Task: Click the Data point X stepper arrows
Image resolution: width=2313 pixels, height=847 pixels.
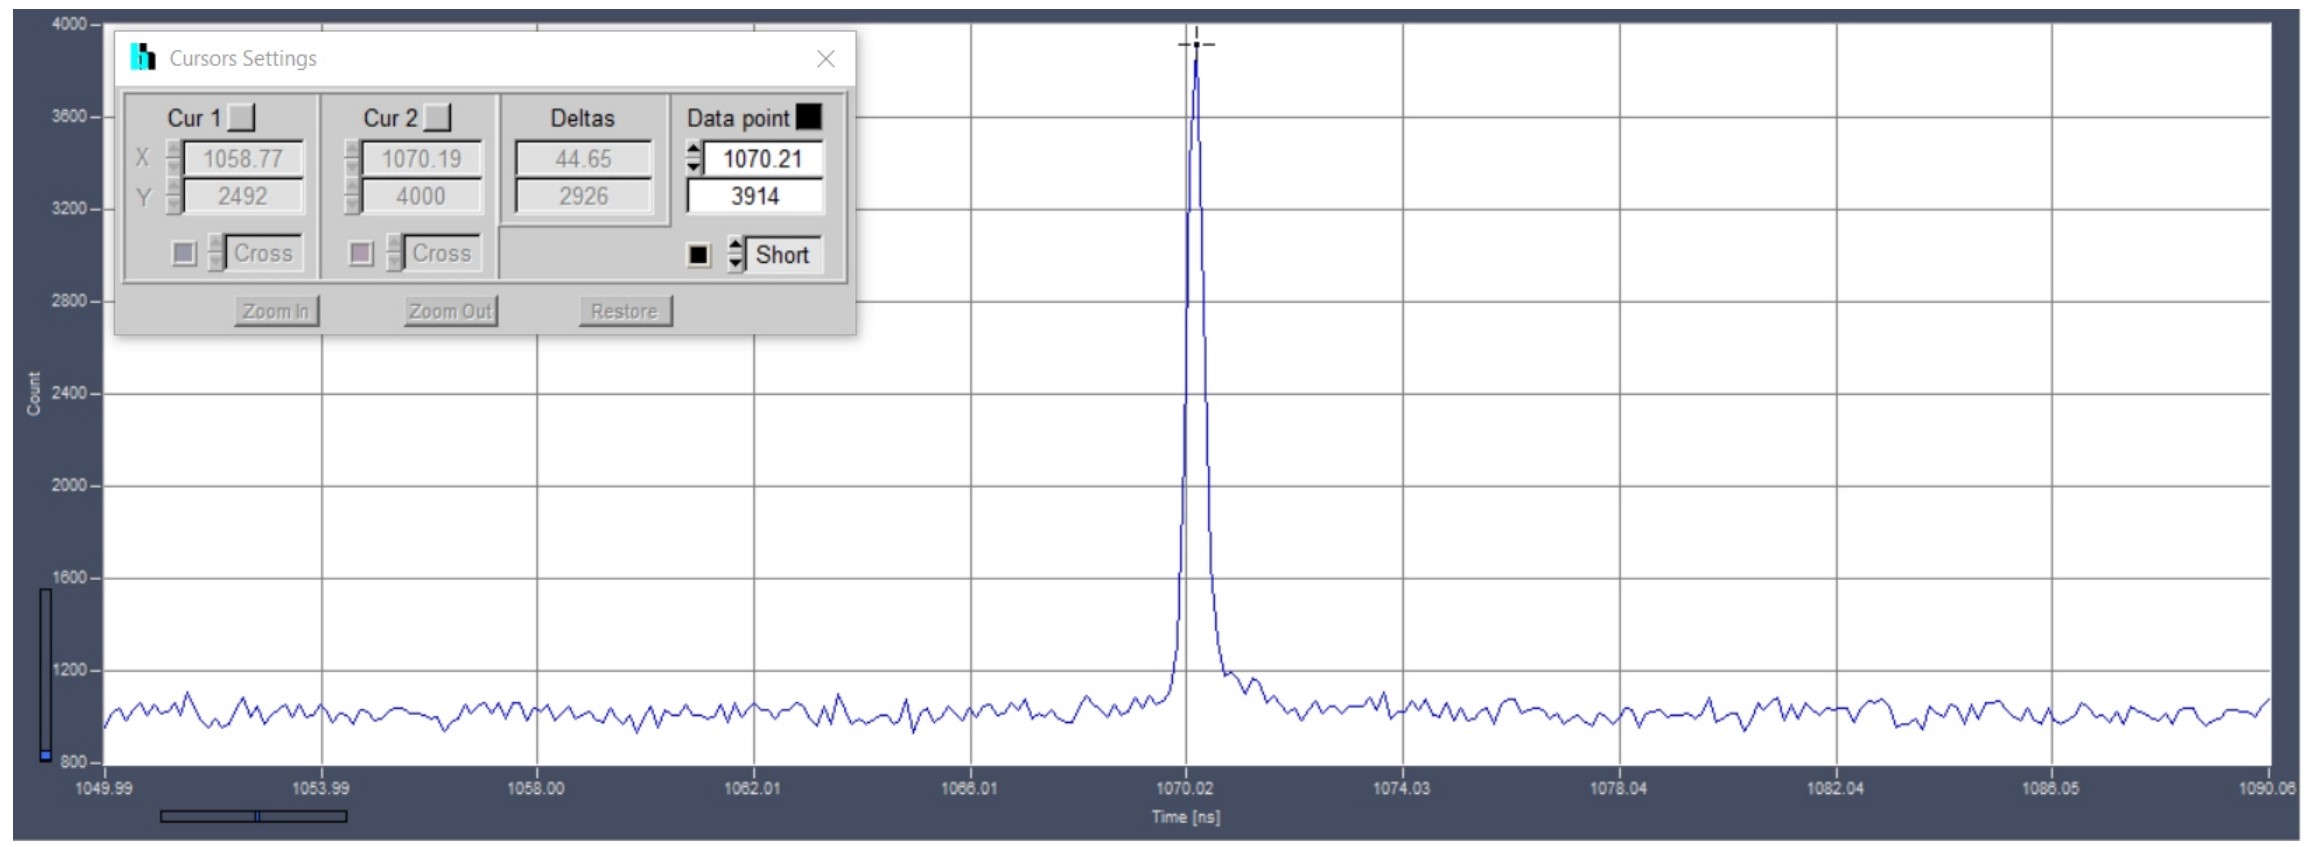Action: [694, 158]
